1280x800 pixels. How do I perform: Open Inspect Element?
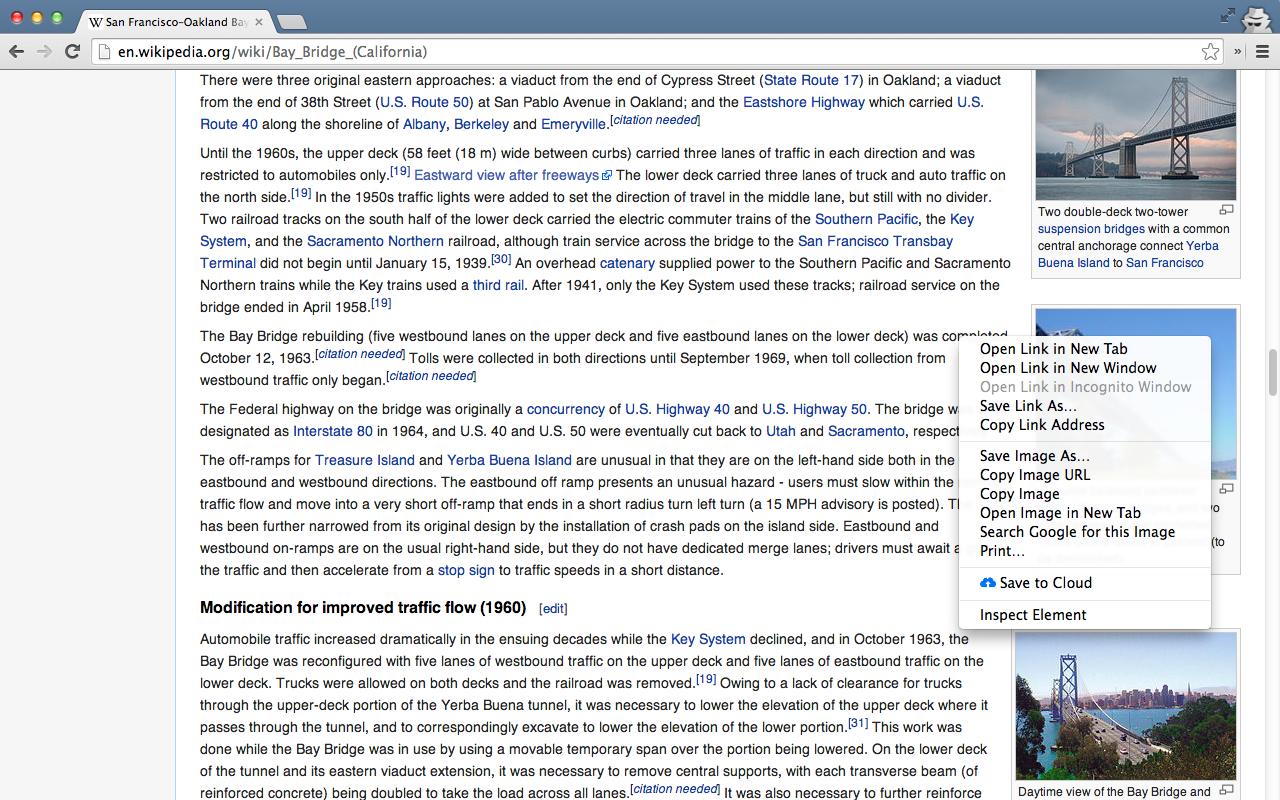coord(1033,615)
